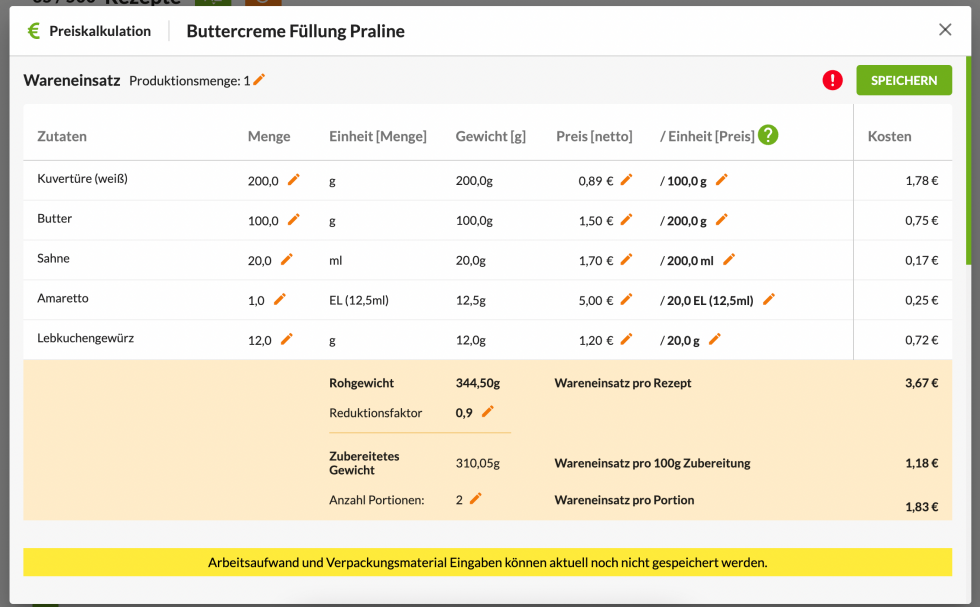Edit Lebkuchengewürz Menge pencil icon
The image size is (980, 607).
point(286,340)
